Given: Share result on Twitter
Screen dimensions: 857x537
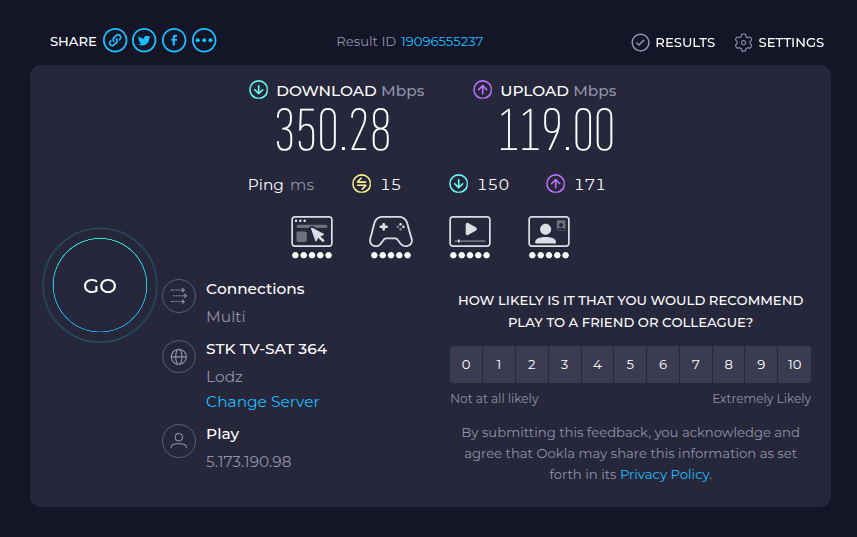Looking at the screenshot, I should (144, 40).
